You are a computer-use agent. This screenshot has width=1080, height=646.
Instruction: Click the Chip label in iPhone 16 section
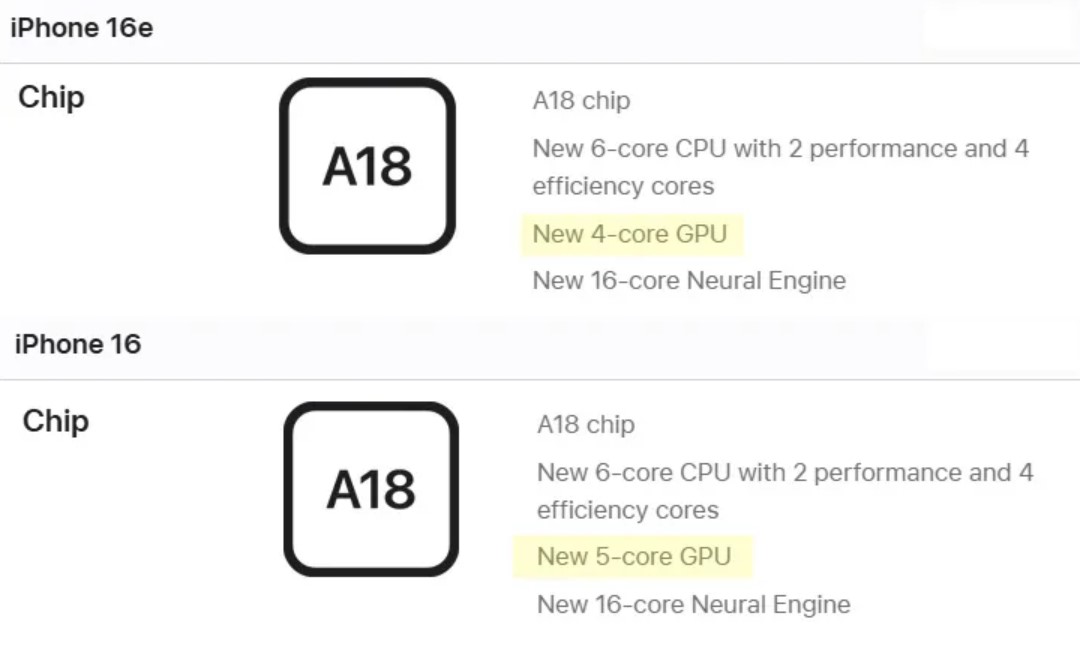(56, 421)
